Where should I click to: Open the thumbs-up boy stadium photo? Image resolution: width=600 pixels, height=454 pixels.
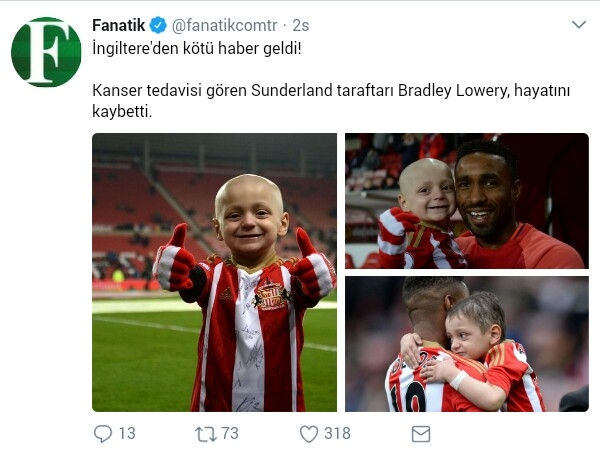tap(215, 272)
